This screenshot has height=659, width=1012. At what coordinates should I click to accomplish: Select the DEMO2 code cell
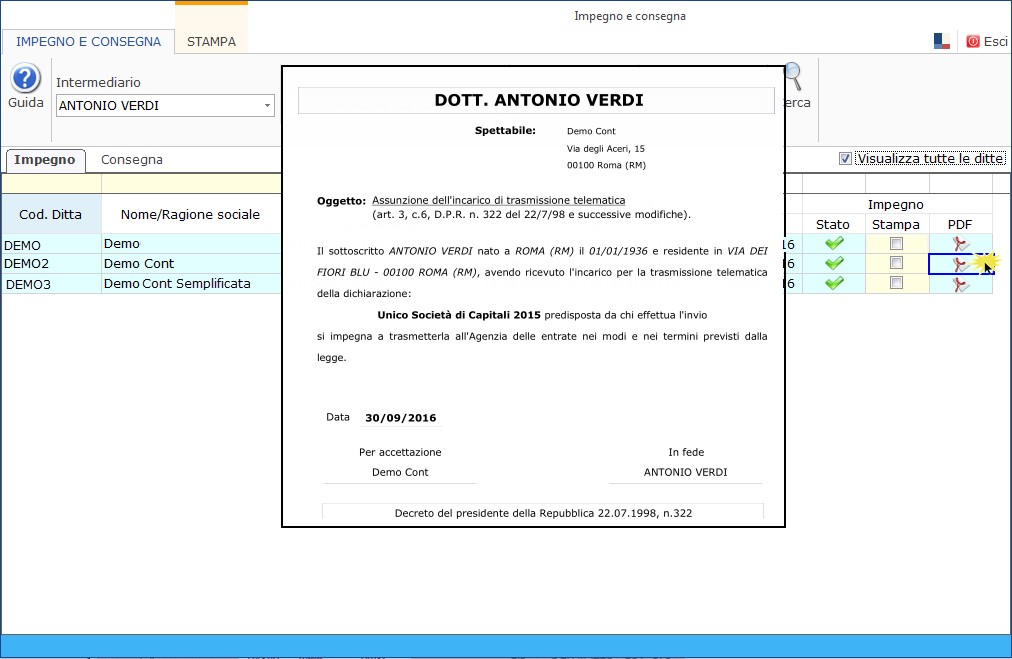tap(51, 263)
